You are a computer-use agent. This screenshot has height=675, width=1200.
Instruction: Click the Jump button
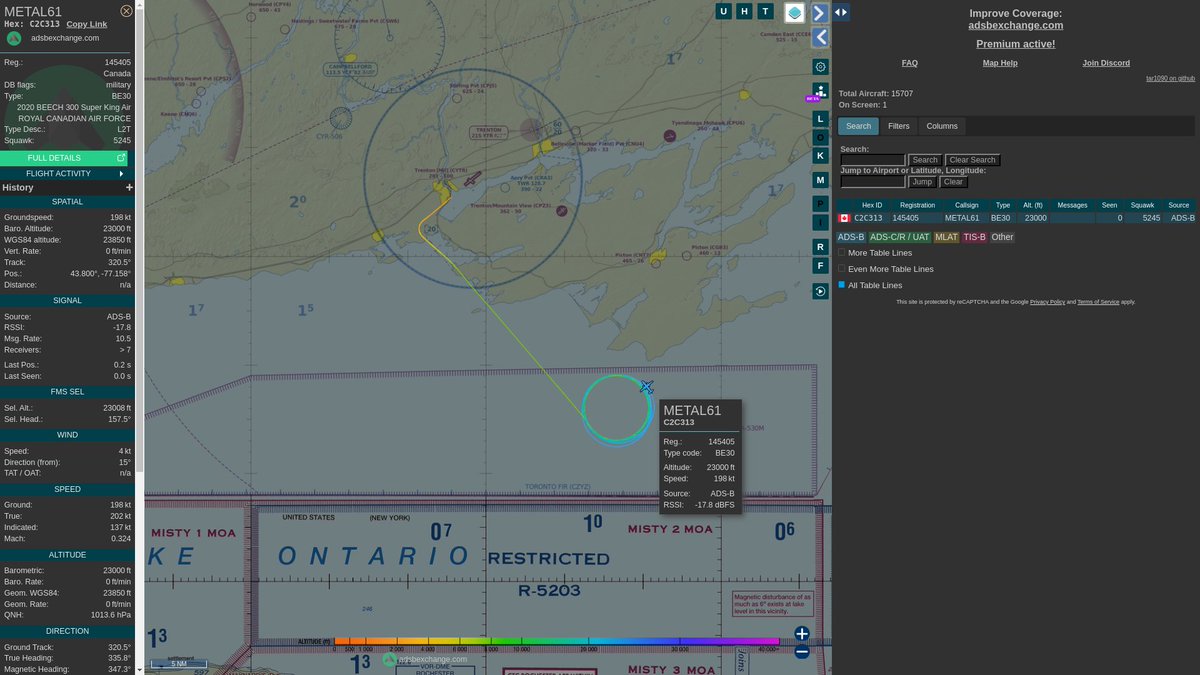[x=922, y=182]
